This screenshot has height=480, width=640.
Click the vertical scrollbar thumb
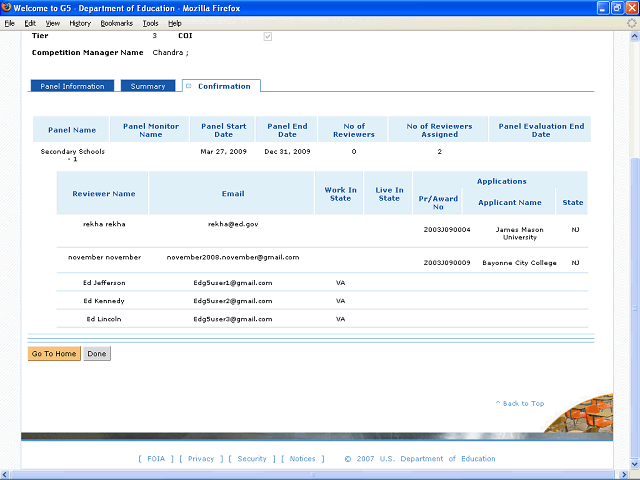click(635, 308)
